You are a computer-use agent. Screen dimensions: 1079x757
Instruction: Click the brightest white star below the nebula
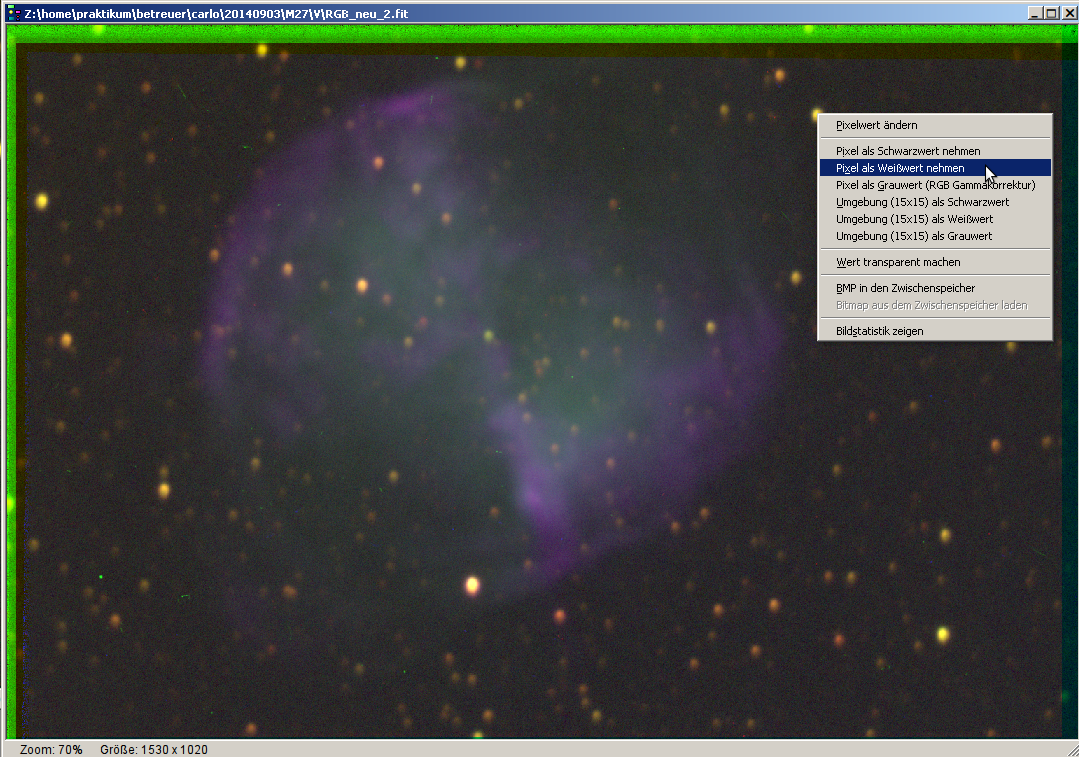click(x=472, y=585)
